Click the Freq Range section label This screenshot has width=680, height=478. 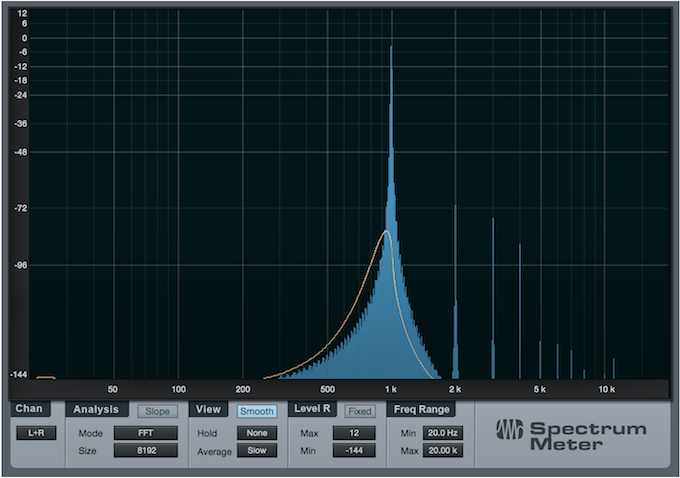click(x=421, y=409)
